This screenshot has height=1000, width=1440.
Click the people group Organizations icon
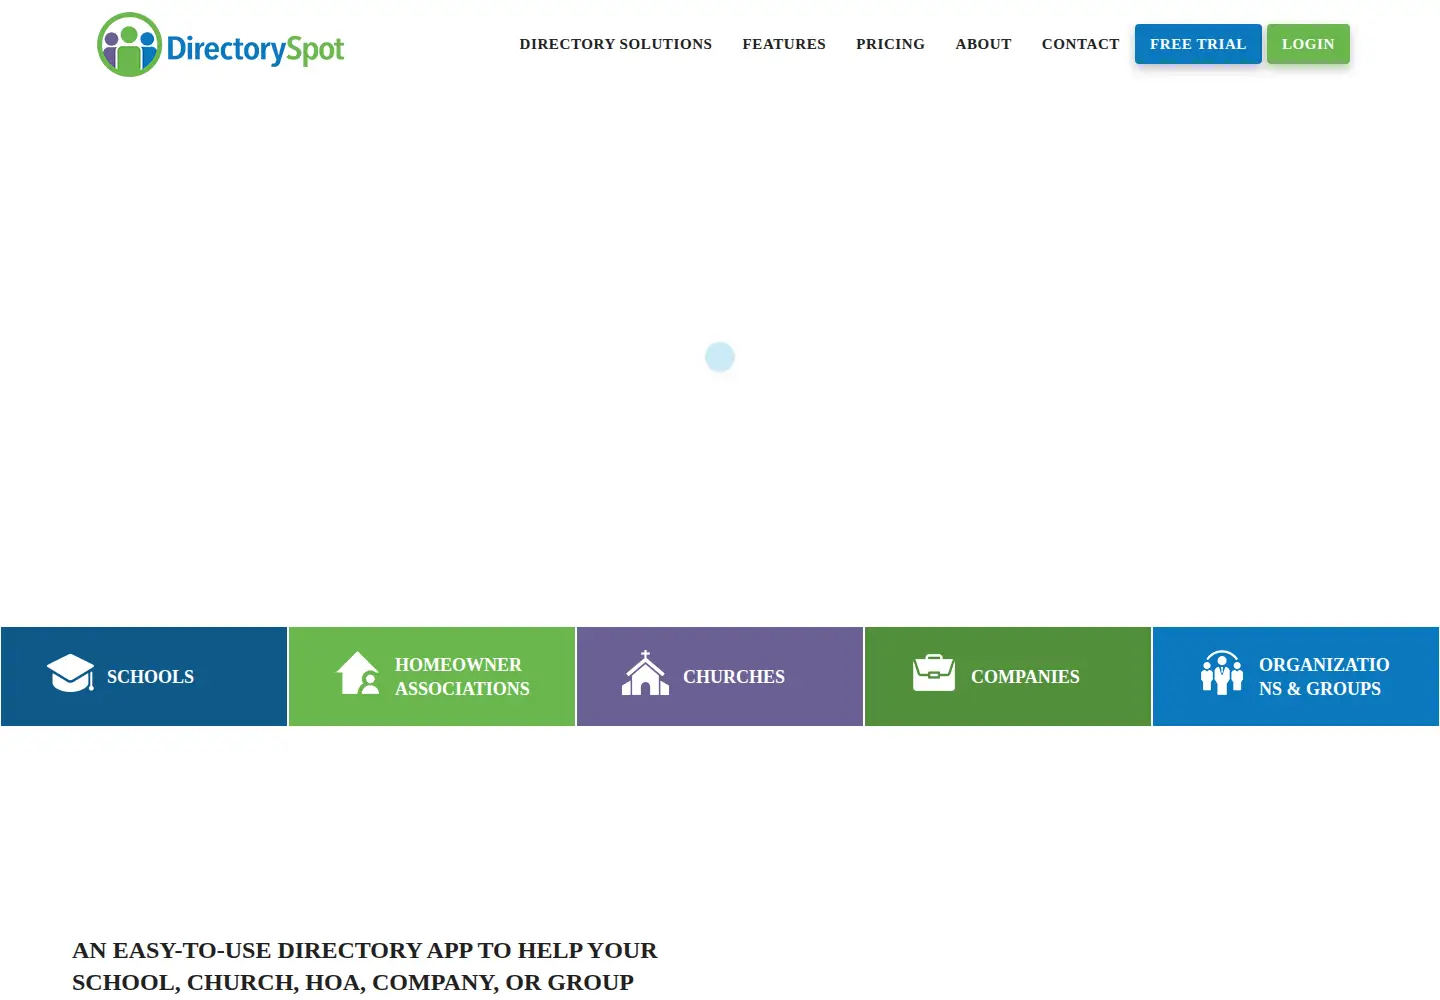[1222, 673]
